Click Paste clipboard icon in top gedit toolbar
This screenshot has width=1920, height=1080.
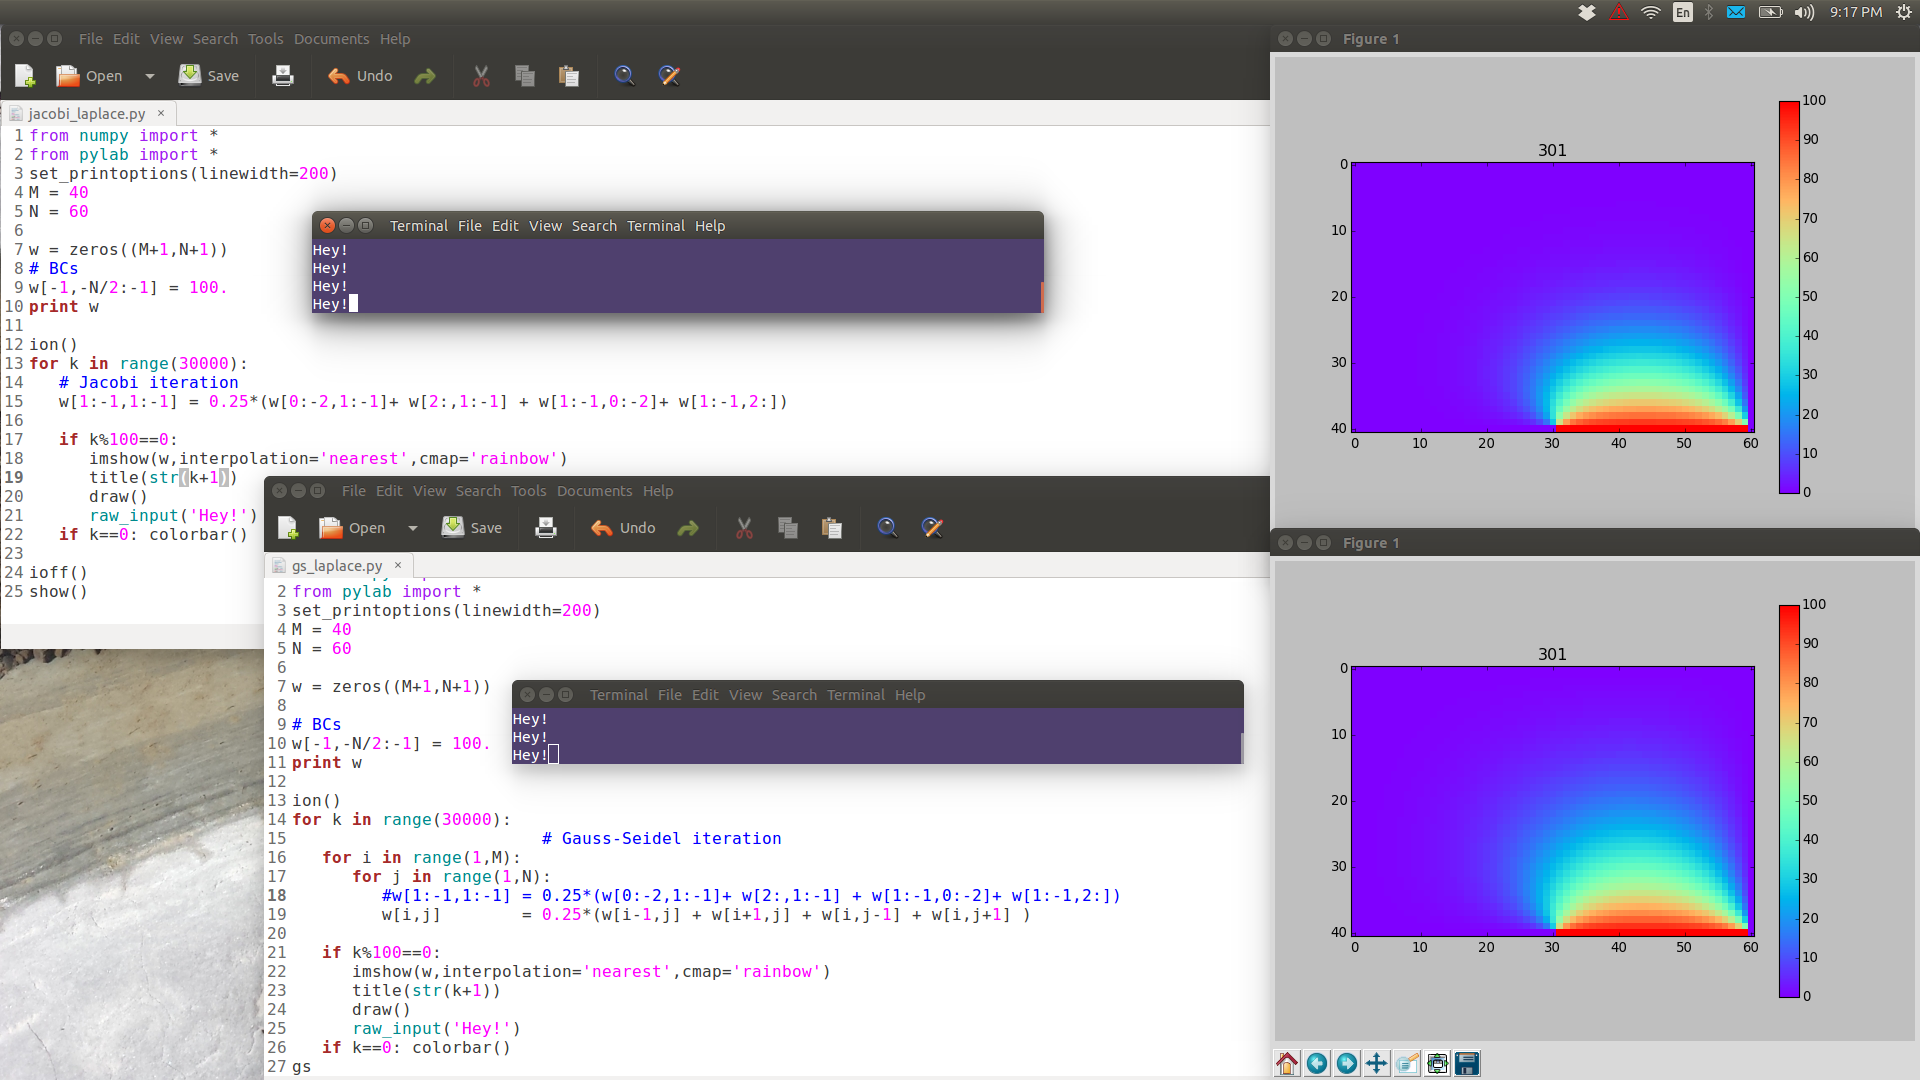(x=569, y=76)
